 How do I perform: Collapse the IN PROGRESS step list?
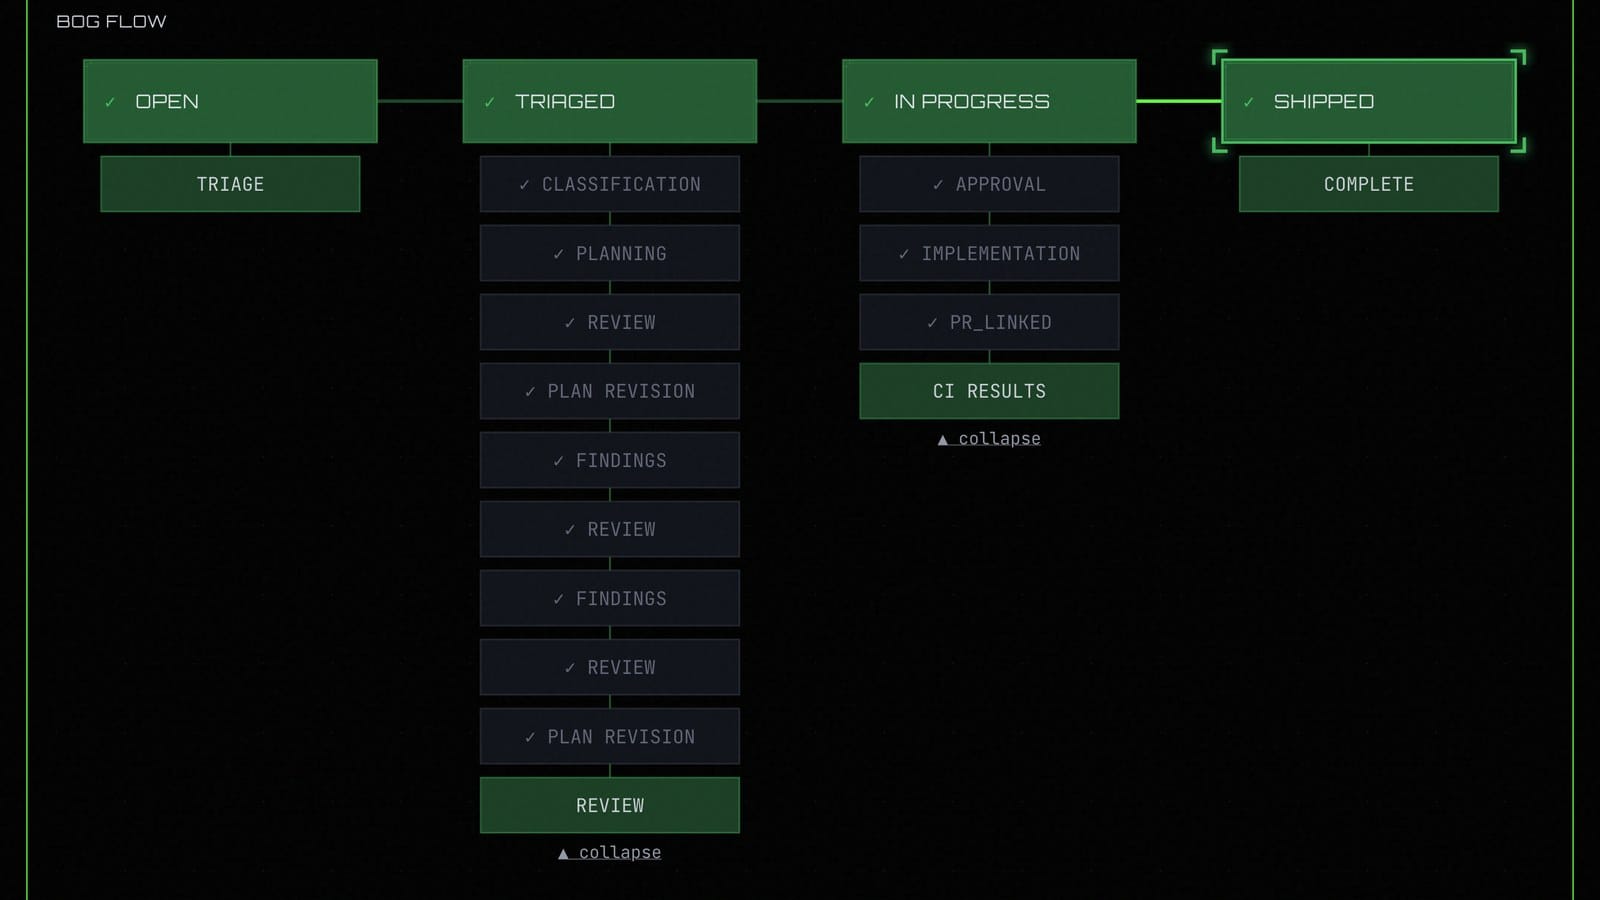(x=989, y=438)
